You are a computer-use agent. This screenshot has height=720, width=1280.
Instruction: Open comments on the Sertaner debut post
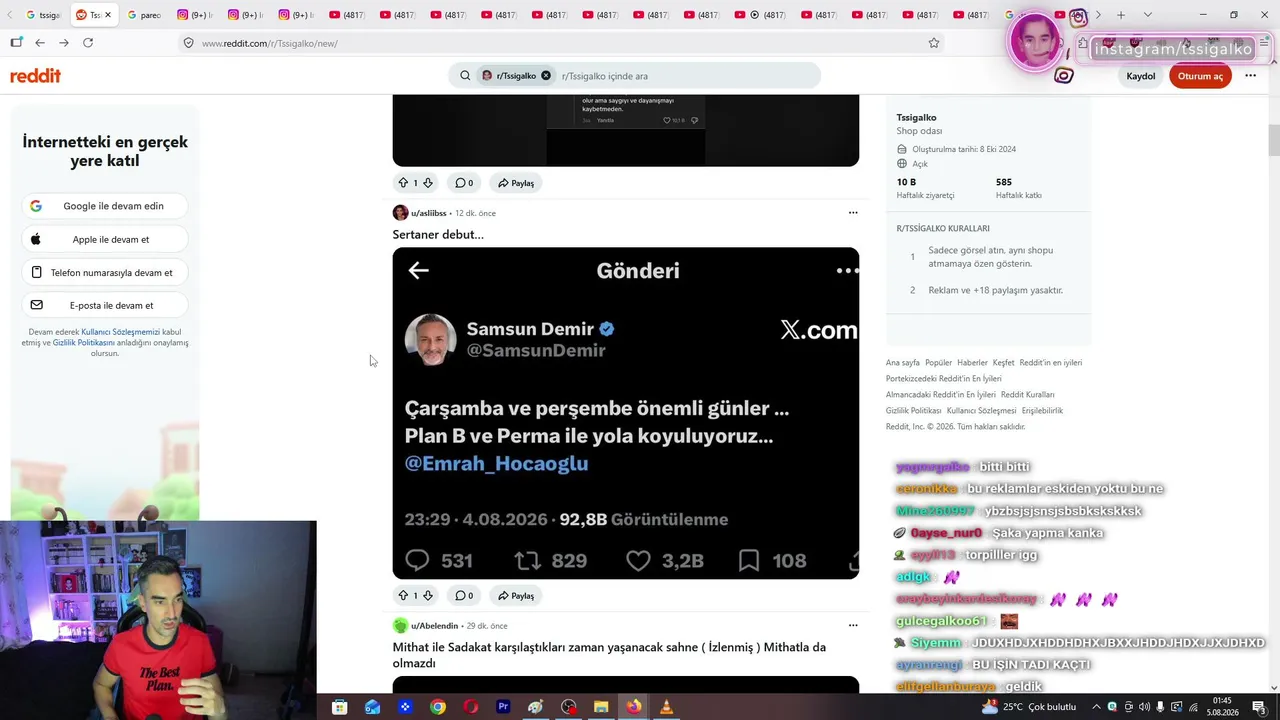(x=464, y=596)
